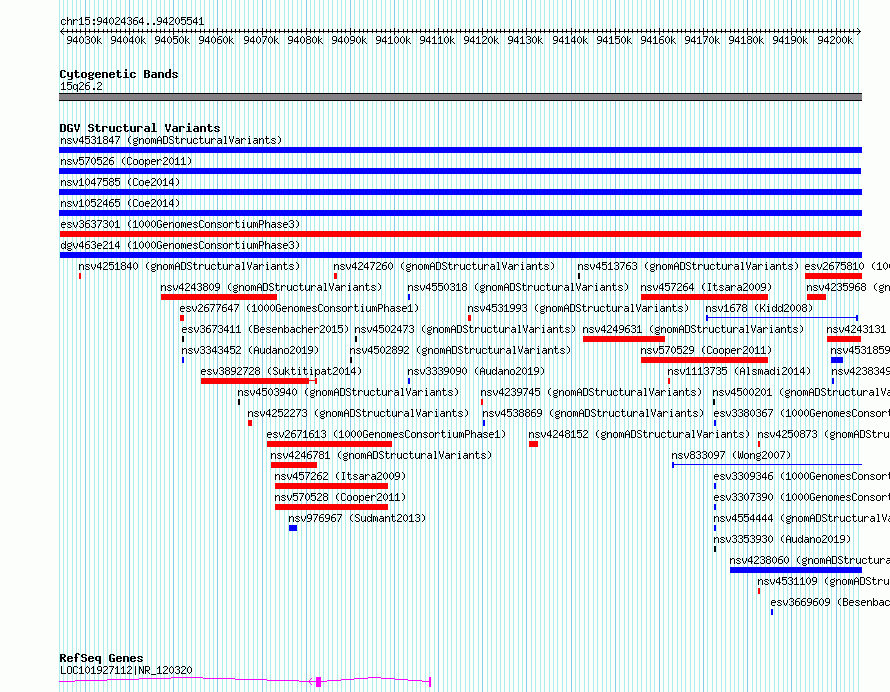Screen dimensions: 890x692
Task: Select nsv4248152 variant label
Action: pos(639,434)
